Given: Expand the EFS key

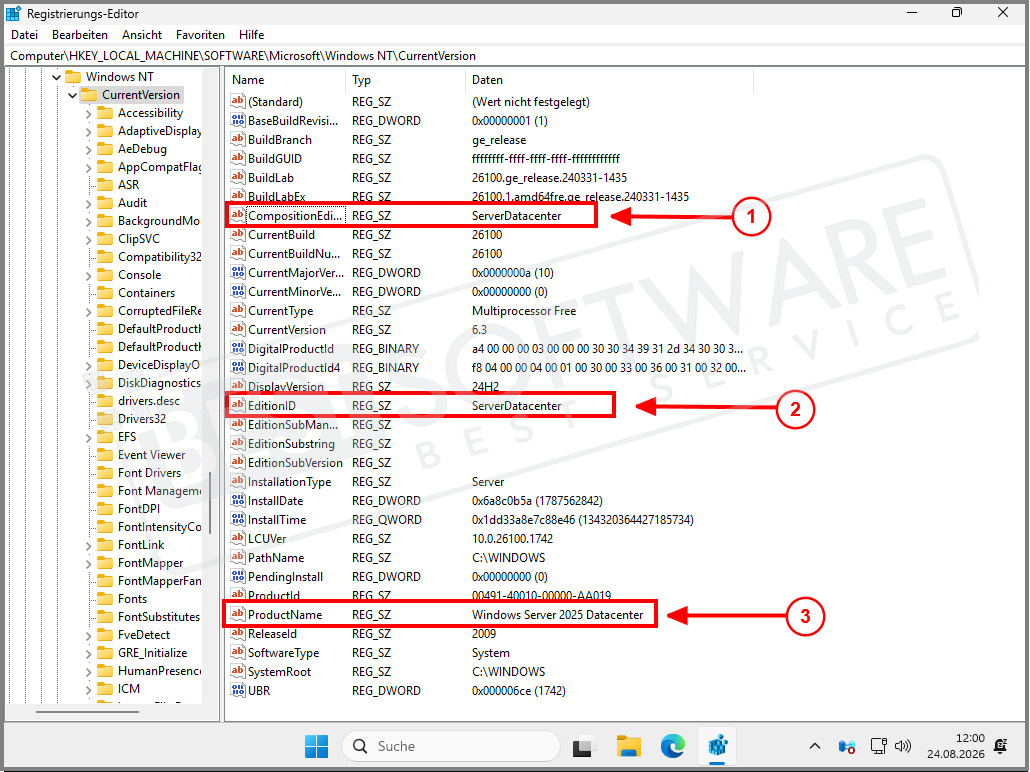Looking at the screenshot, I should click(89, 438).
